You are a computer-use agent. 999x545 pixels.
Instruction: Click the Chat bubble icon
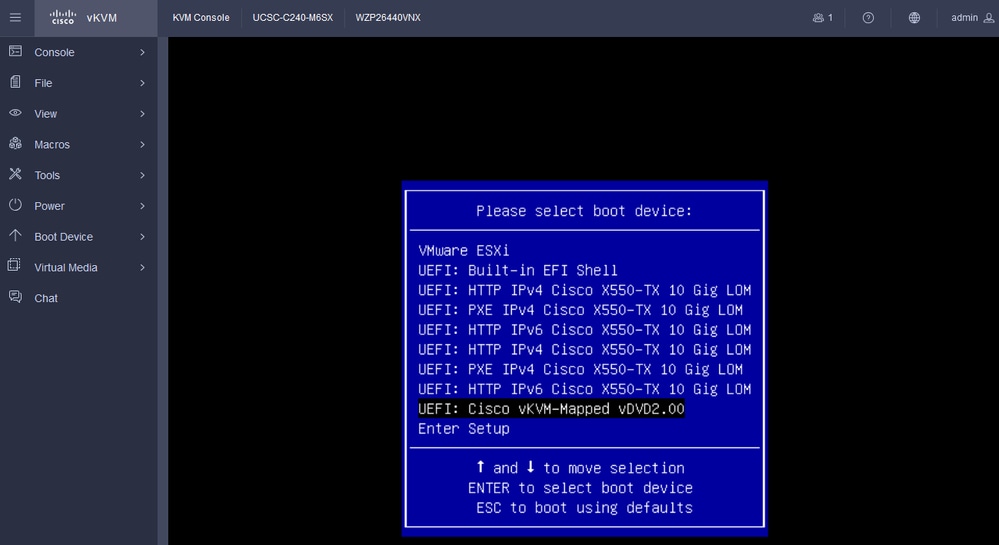[x=15, y=296]
